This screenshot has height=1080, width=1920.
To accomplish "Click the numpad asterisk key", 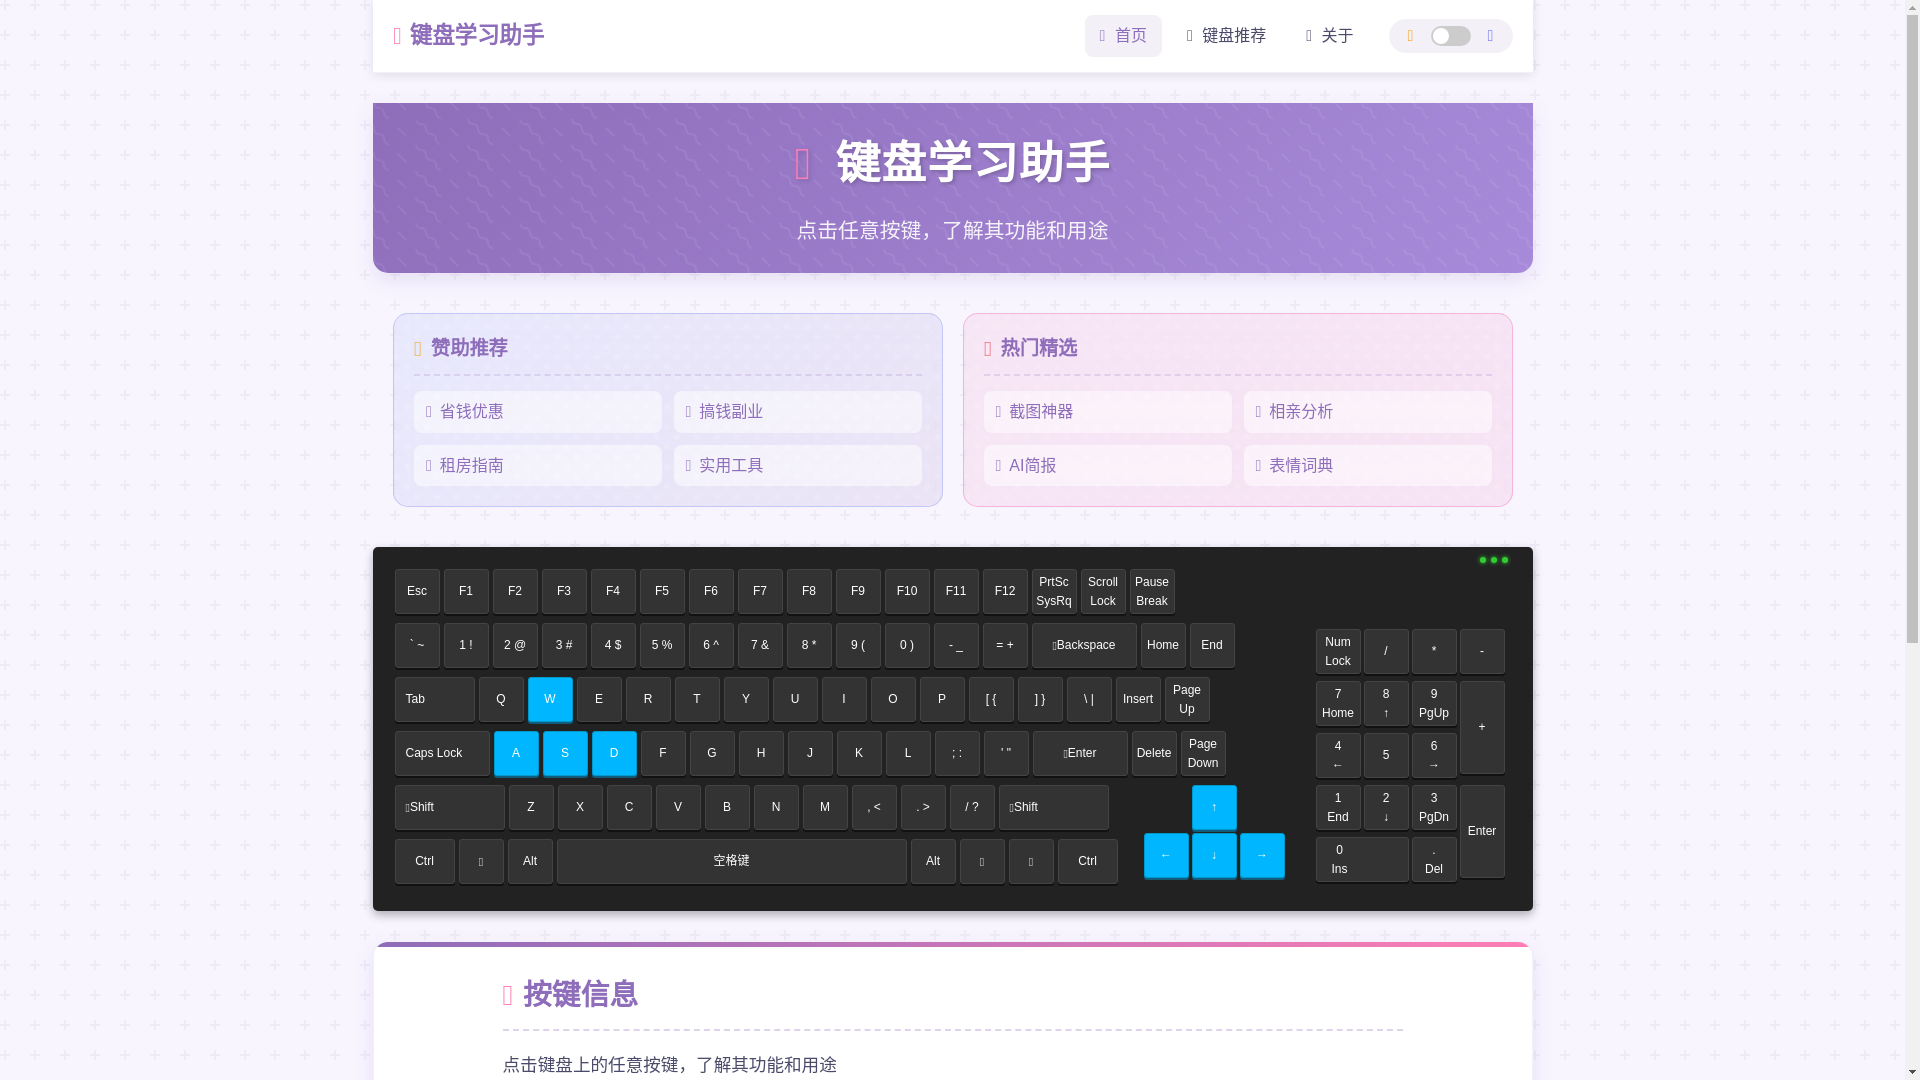I will pos(1434,651).
